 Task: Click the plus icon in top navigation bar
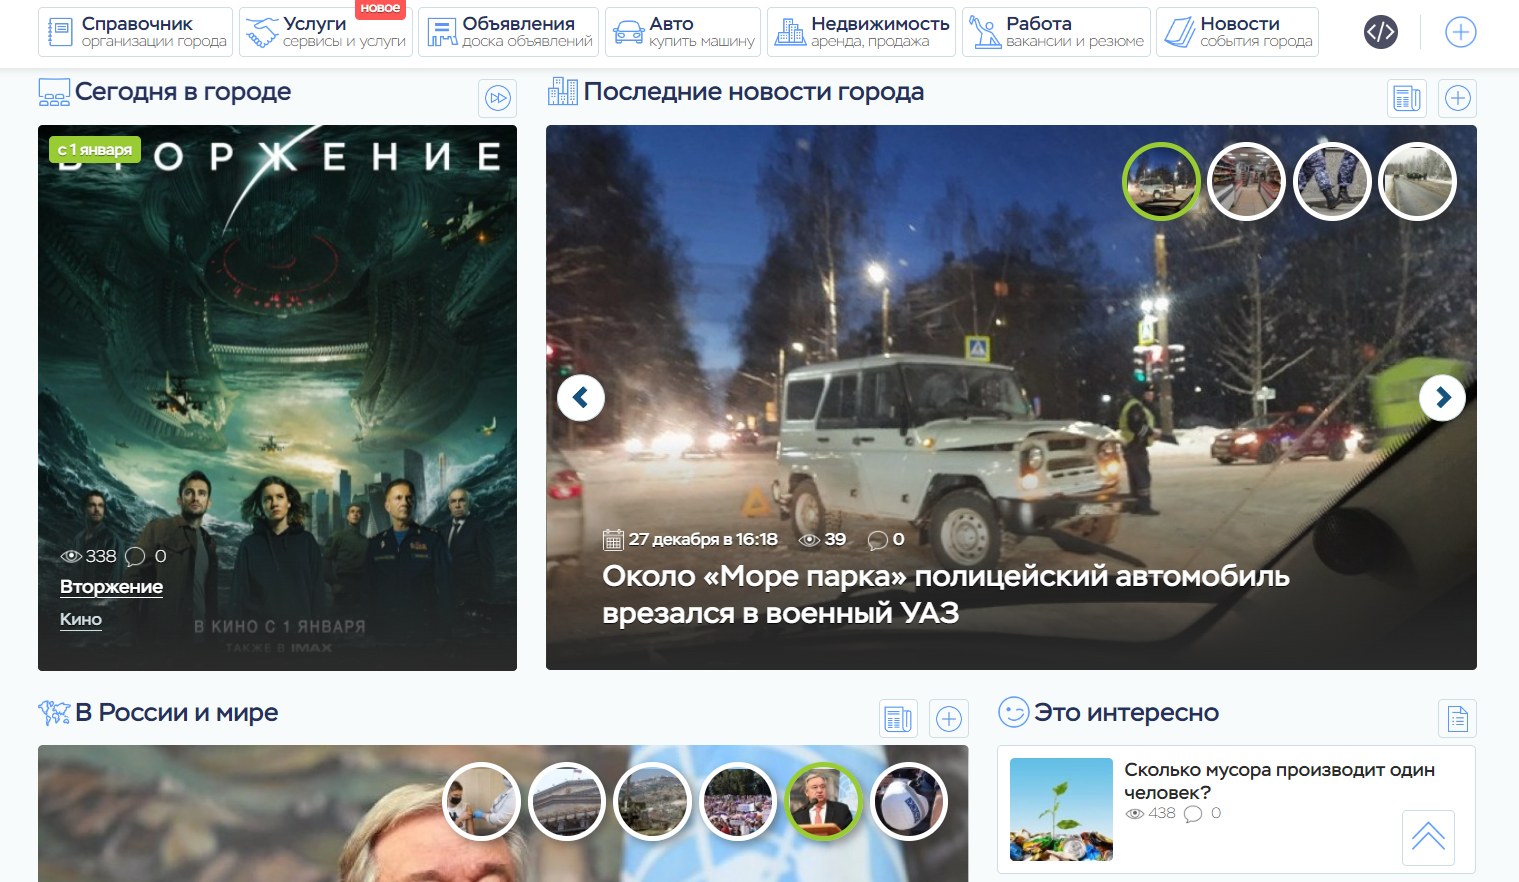coord(1460,33)
